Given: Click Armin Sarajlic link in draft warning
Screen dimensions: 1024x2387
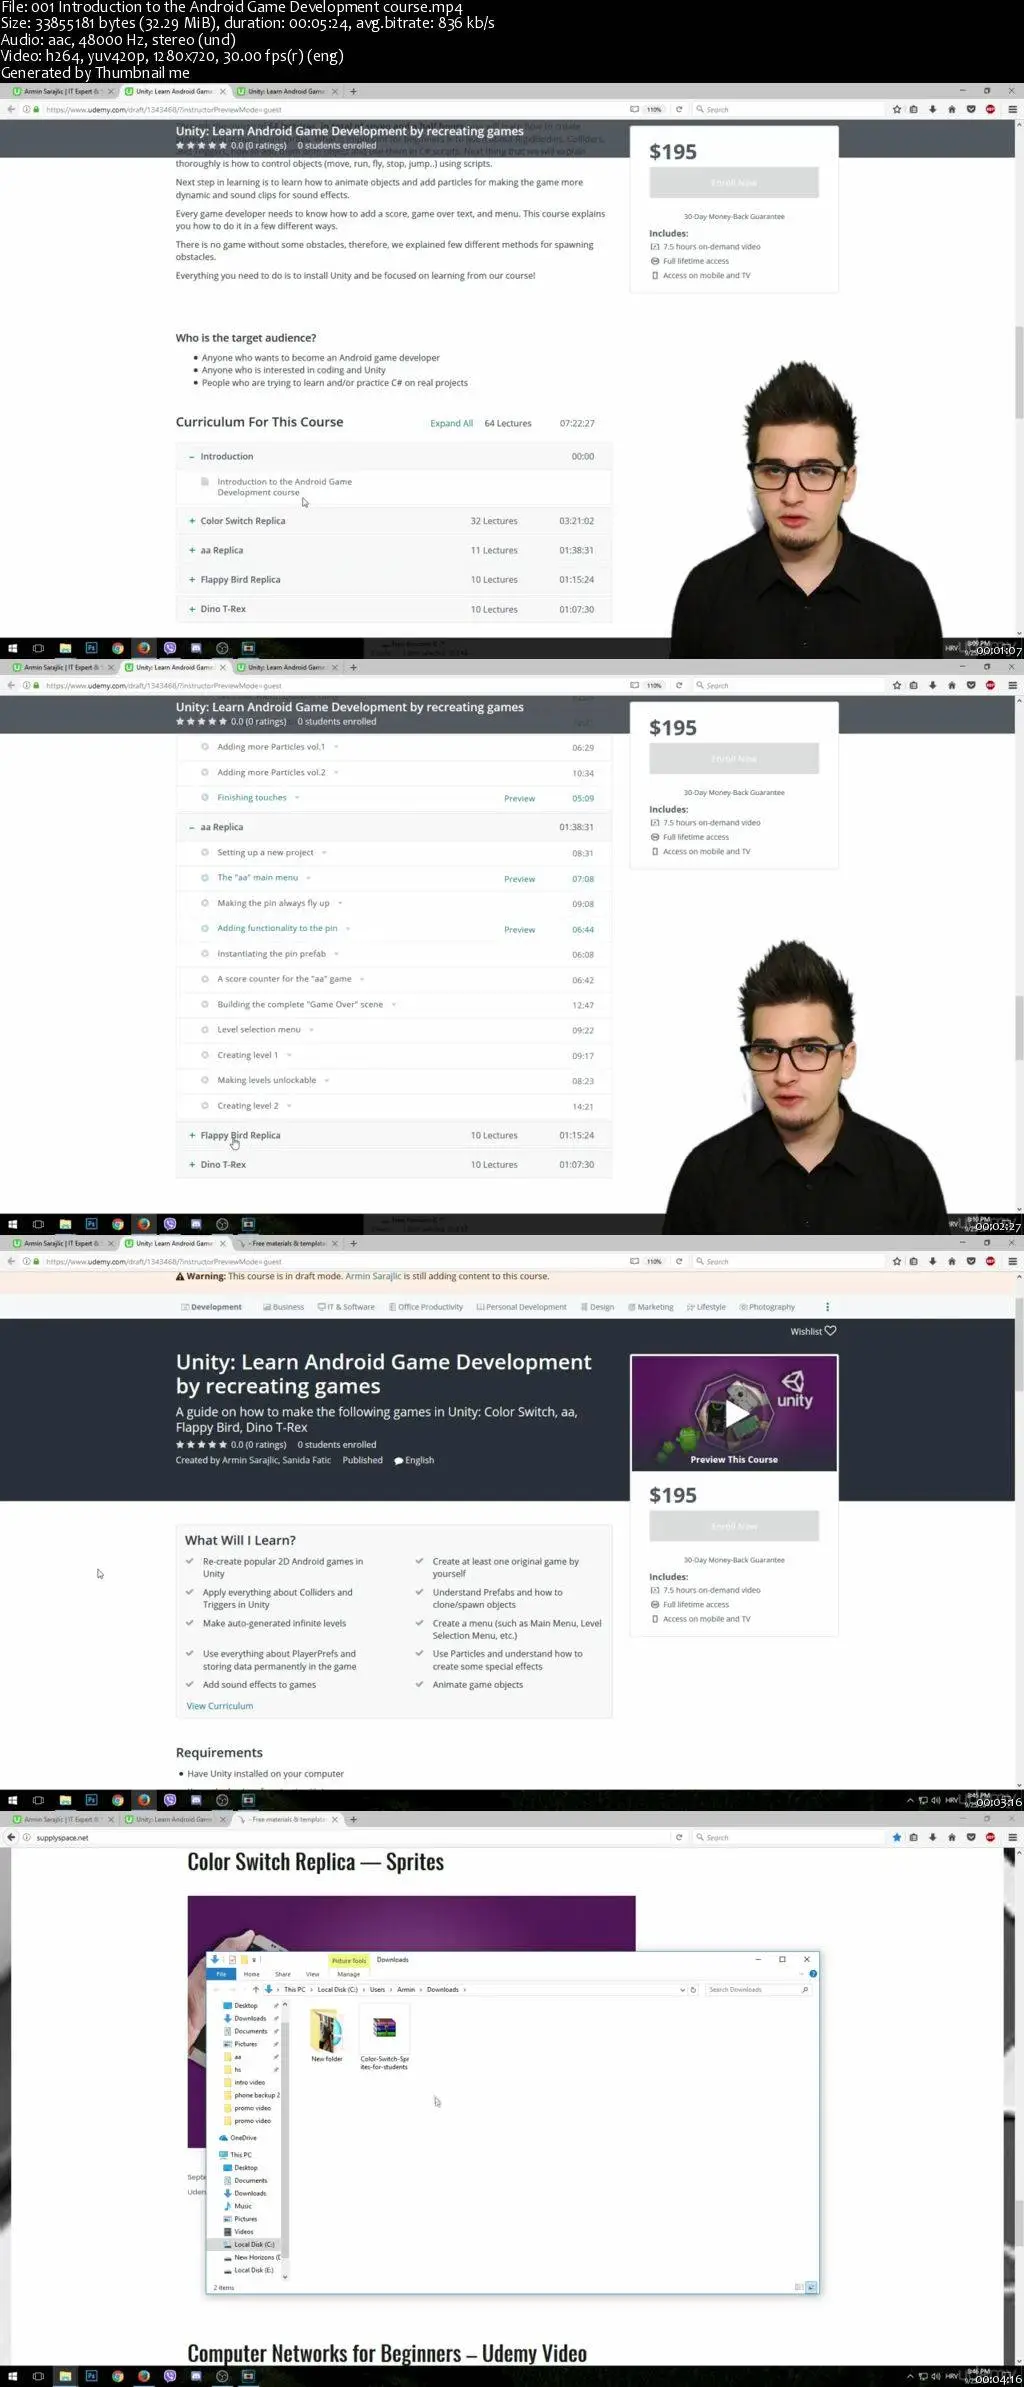Looking at the screenshot, I should coord(373,1277).
